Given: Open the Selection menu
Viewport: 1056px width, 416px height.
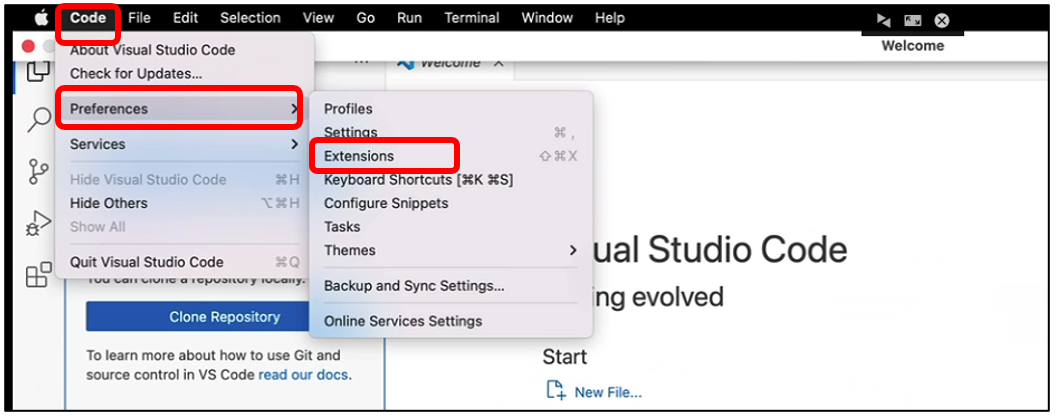Looking at the screenshot, I should (x=250, y=18).
